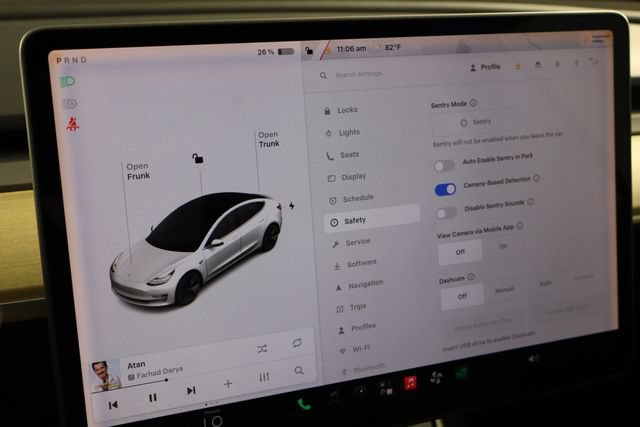Screen dimensions: 640x427
Task: Tap the volume speaker icon
Action: tap(533, 359)
